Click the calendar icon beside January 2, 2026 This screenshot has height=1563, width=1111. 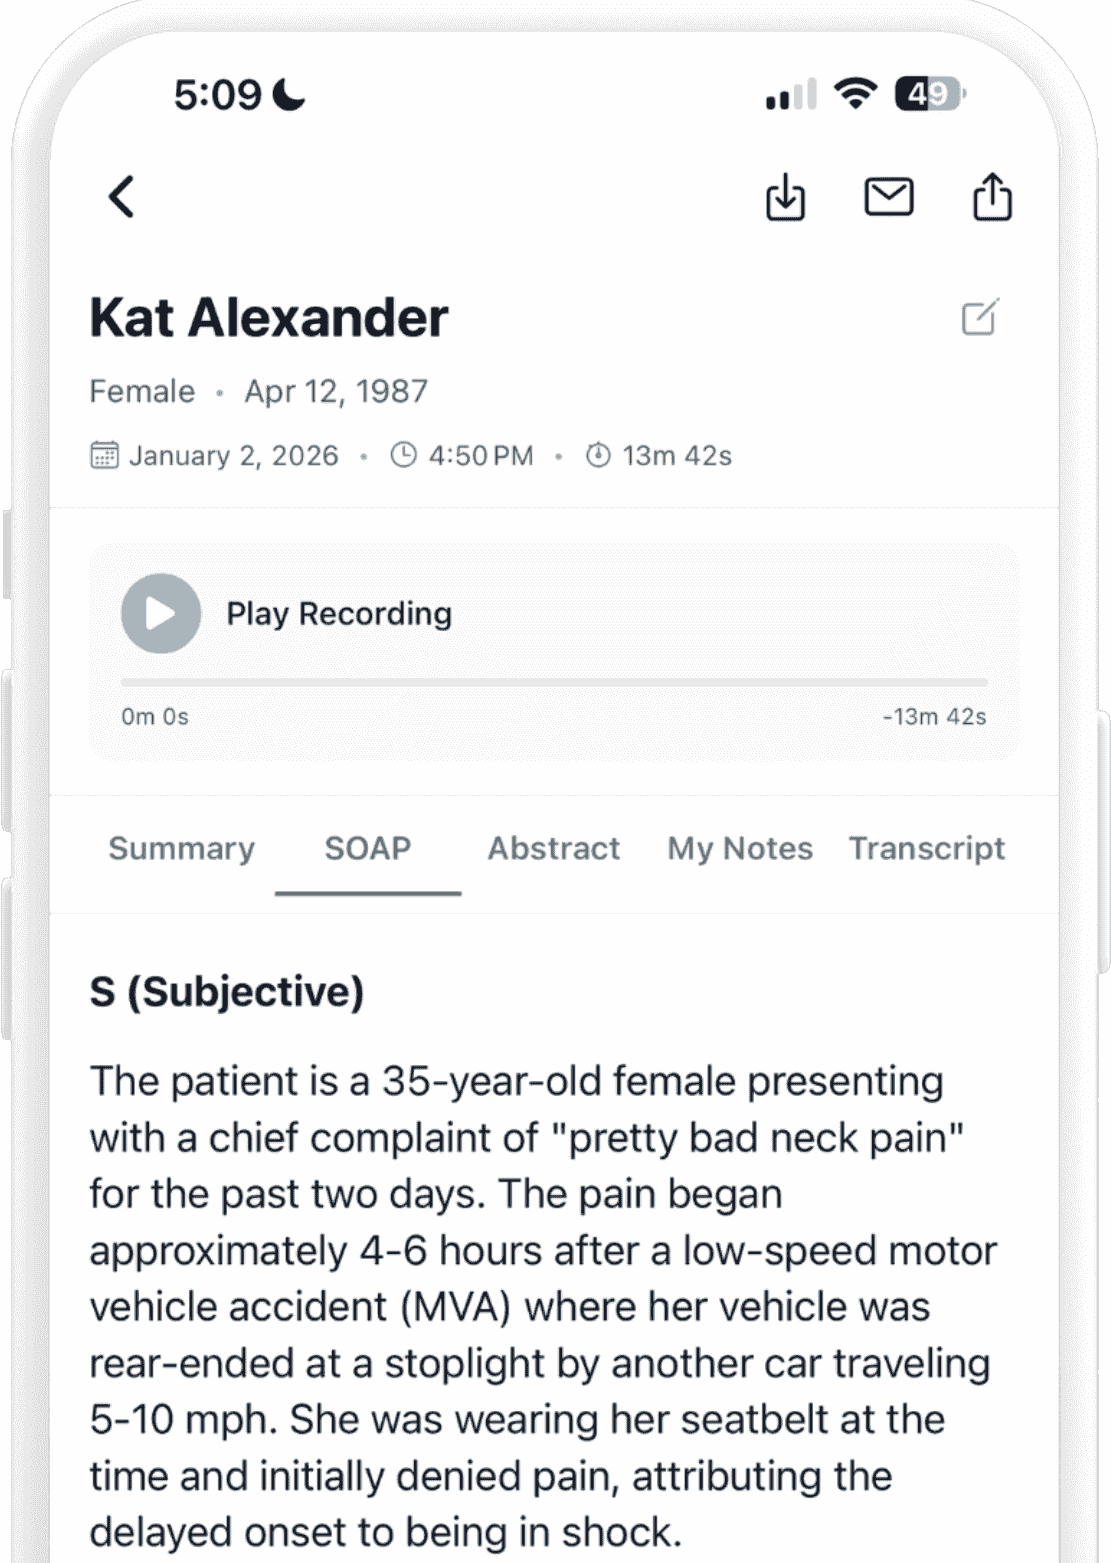coord(105,456)
